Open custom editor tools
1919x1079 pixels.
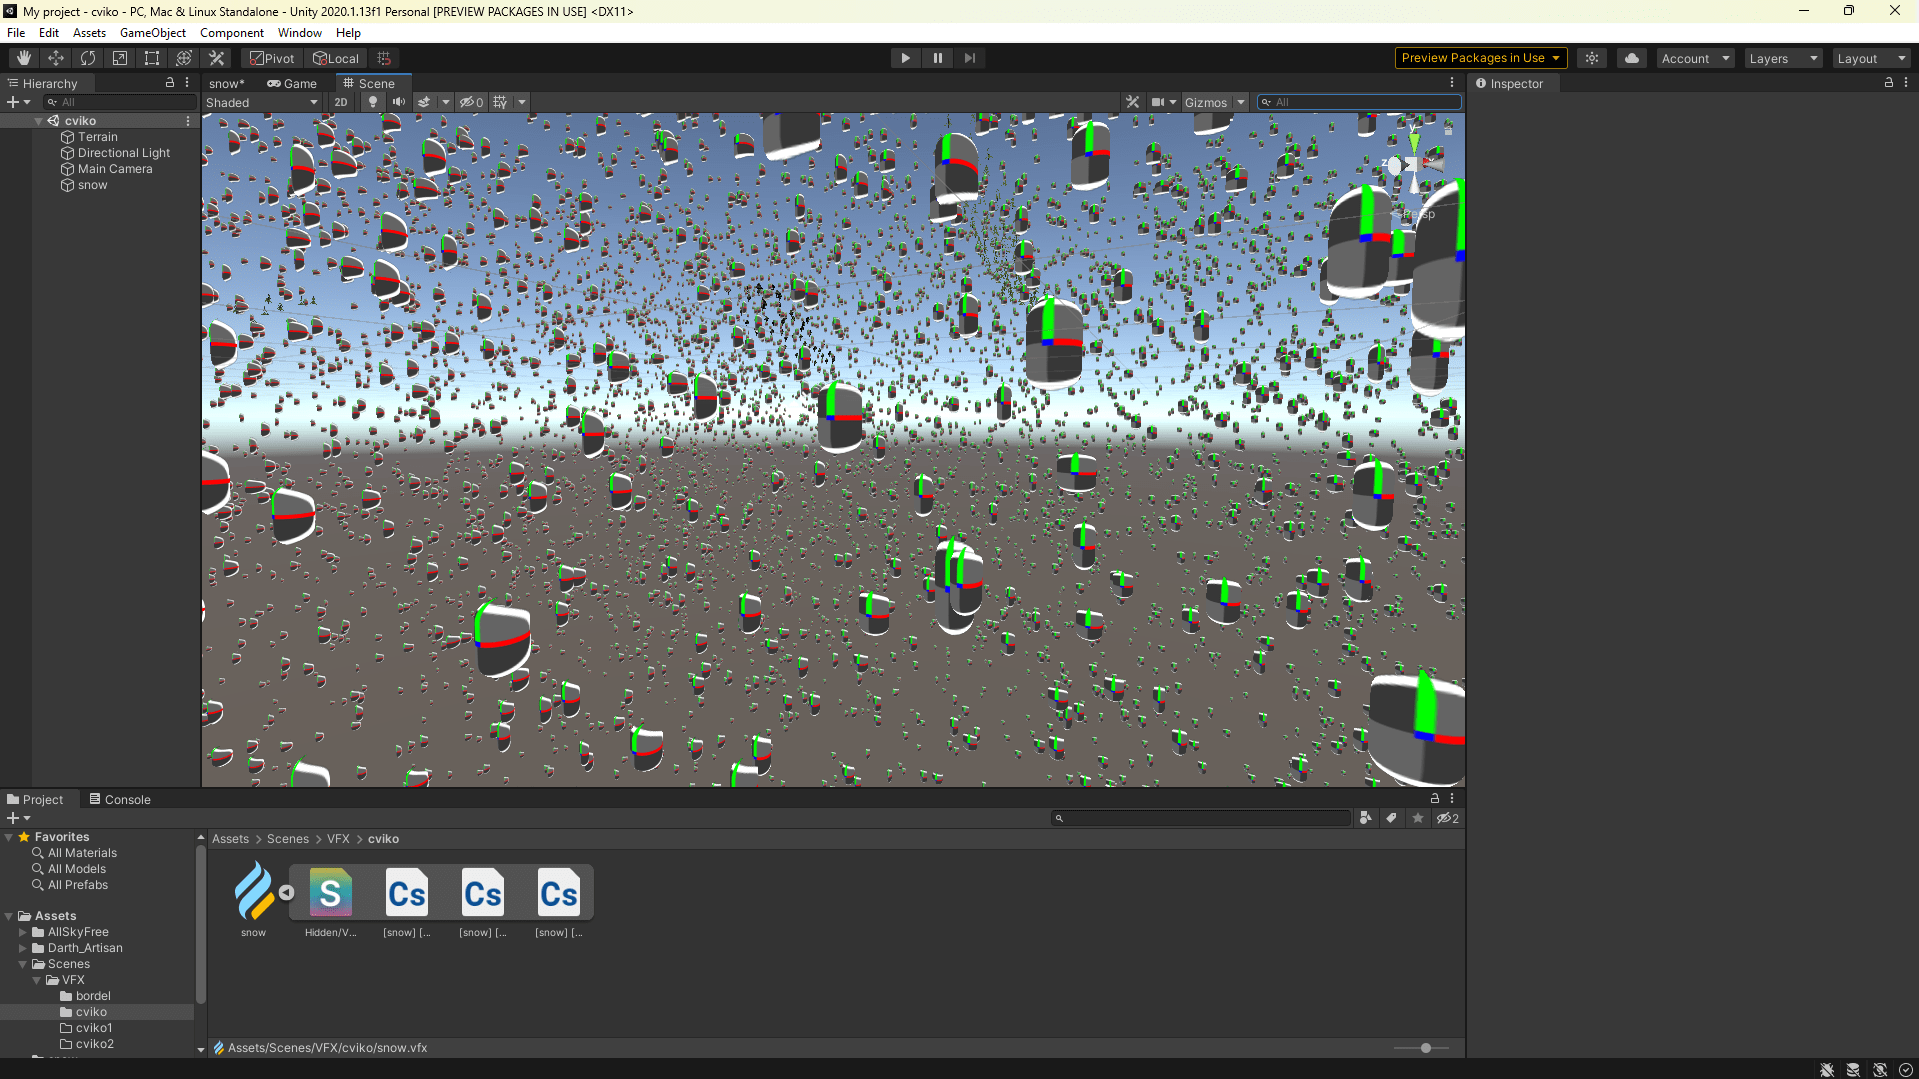216,58
